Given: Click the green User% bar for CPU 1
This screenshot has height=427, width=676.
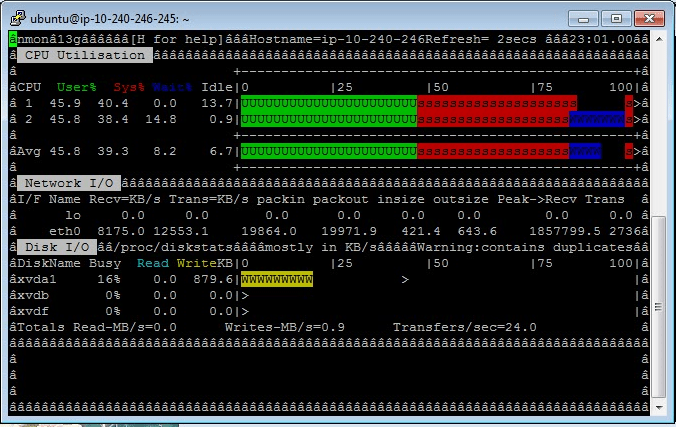Looking at the screenshot, I should 329,103.
